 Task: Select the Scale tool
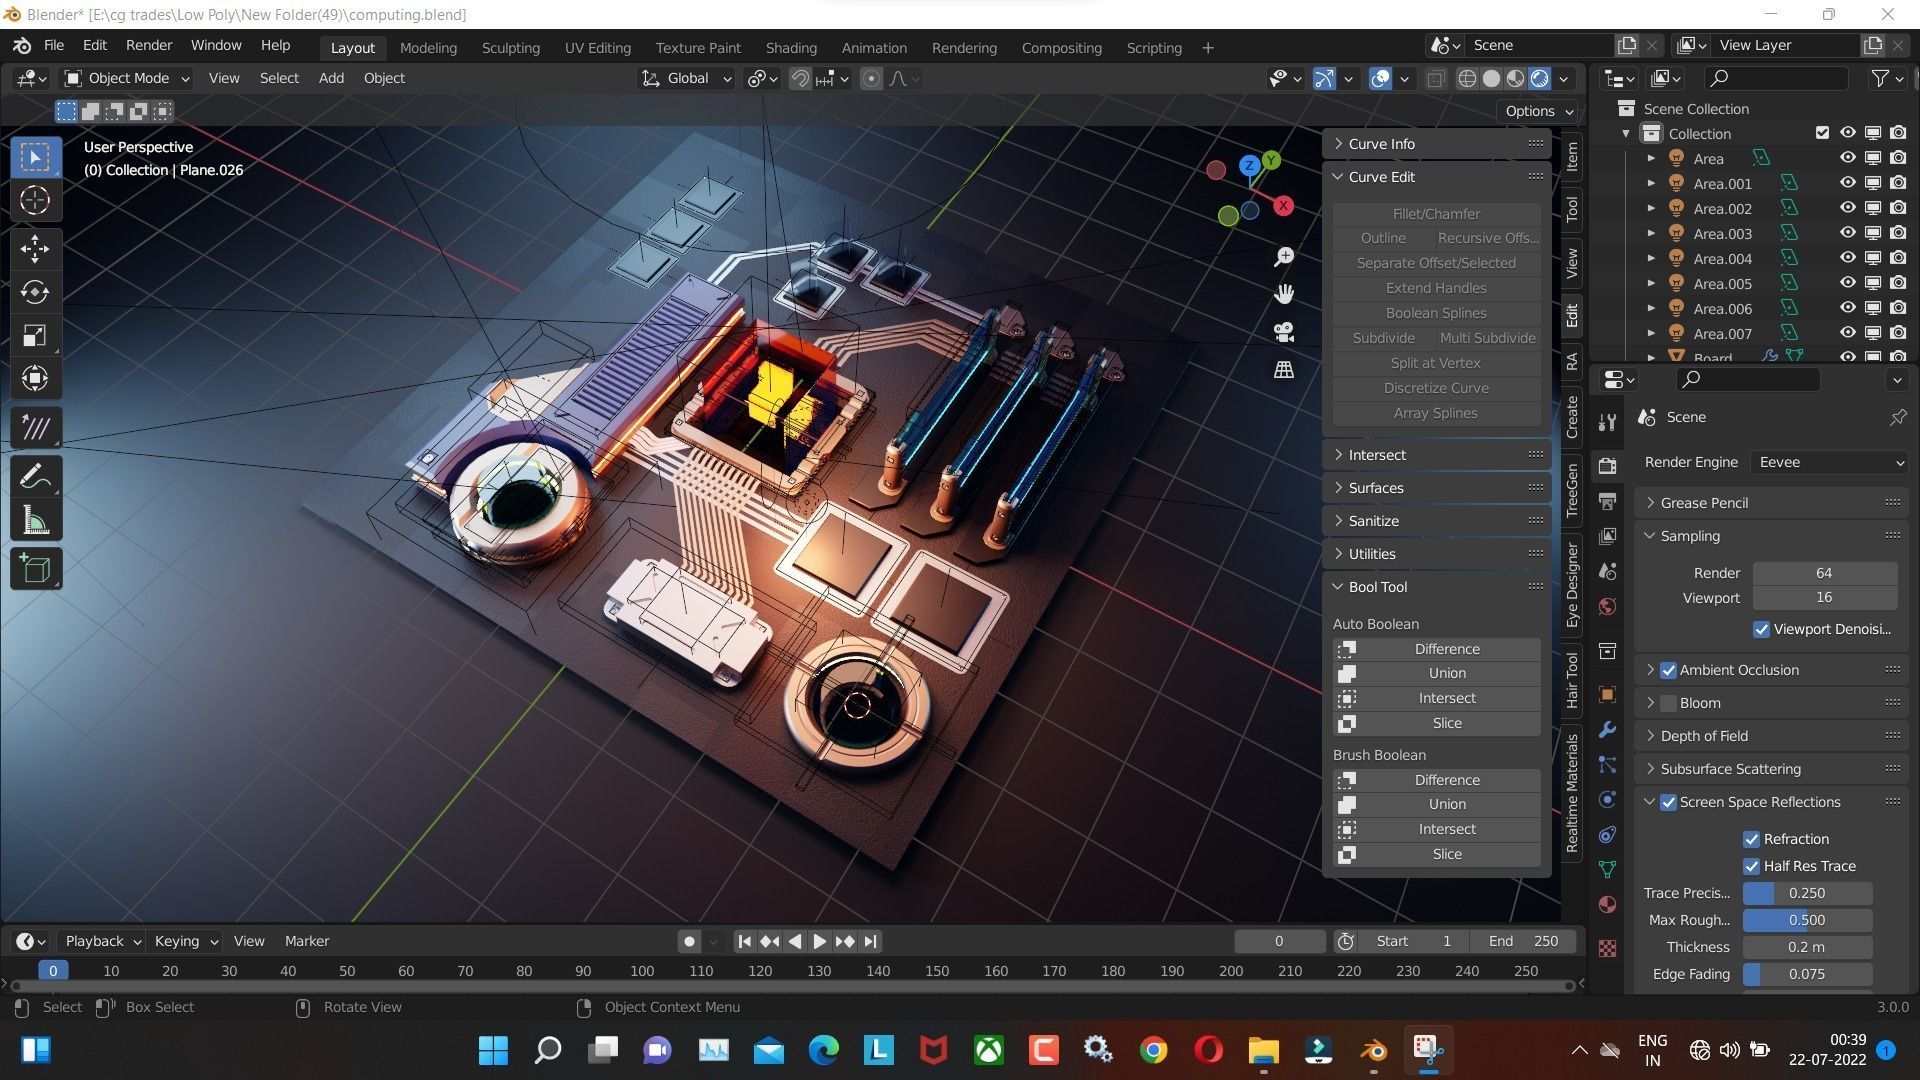click(35, 335)
